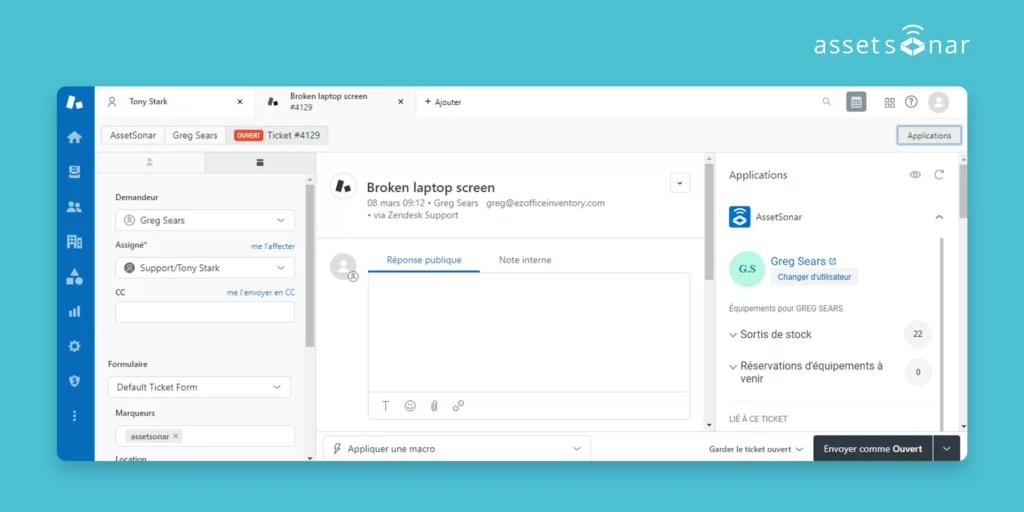Switch to the Note interne tab
This screenshot has height=512, width=1024.
525,260
